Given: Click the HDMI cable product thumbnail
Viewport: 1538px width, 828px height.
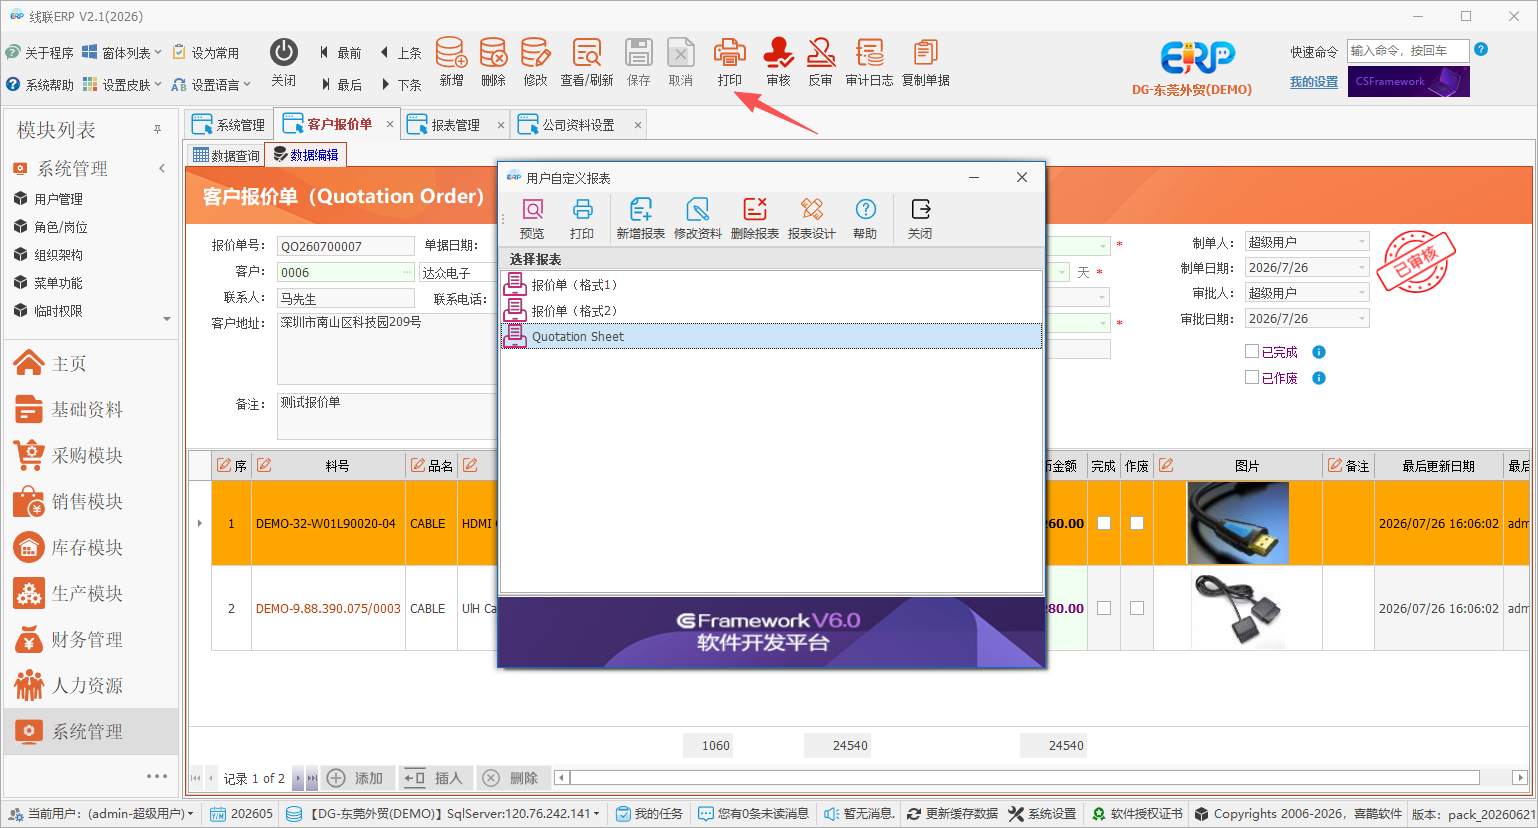Looking at the screenshot, I should pos(1238,523).
